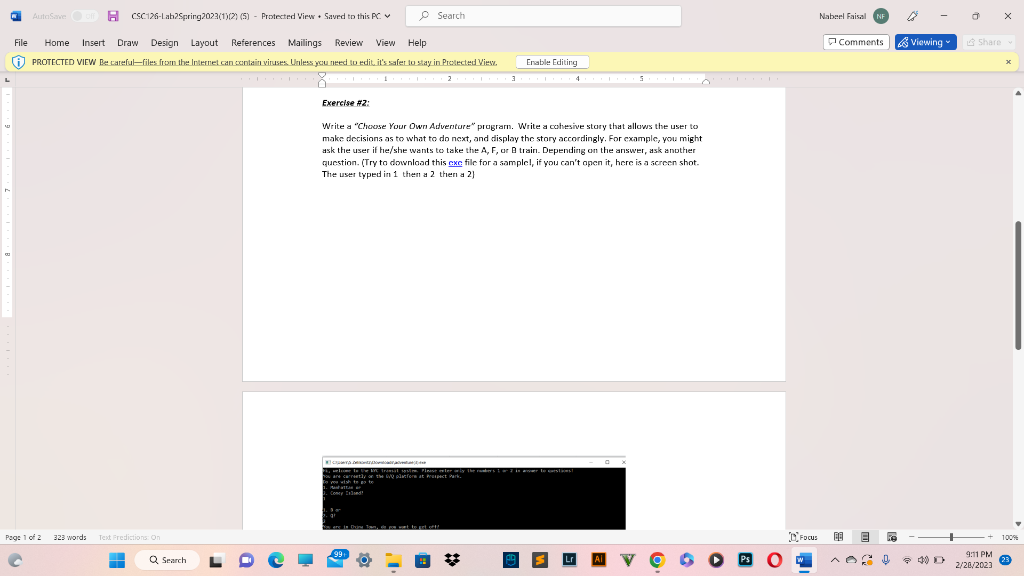Open the File menu
The height and width of the screenshot is (576, 1024).
coord(19,43)
